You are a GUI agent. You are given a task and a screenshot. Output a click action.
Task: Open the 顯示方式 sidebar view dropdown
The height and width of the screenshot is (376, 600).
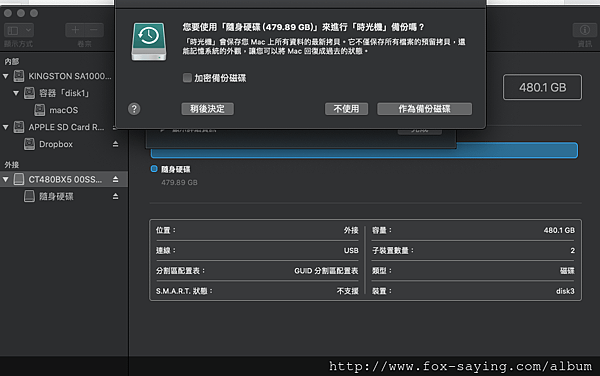[x=19, y=30]
